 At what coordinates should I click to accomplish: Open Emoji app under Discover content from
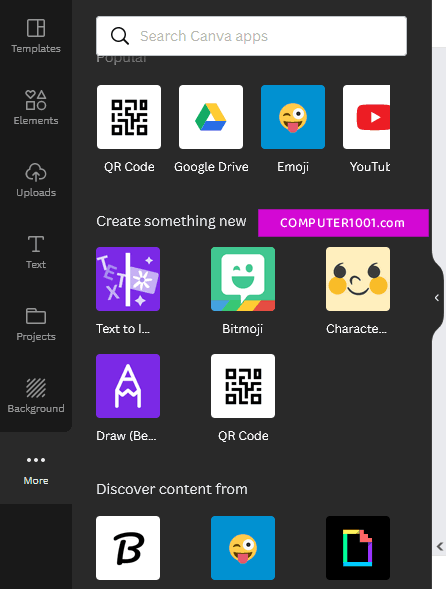click(243, 548)
